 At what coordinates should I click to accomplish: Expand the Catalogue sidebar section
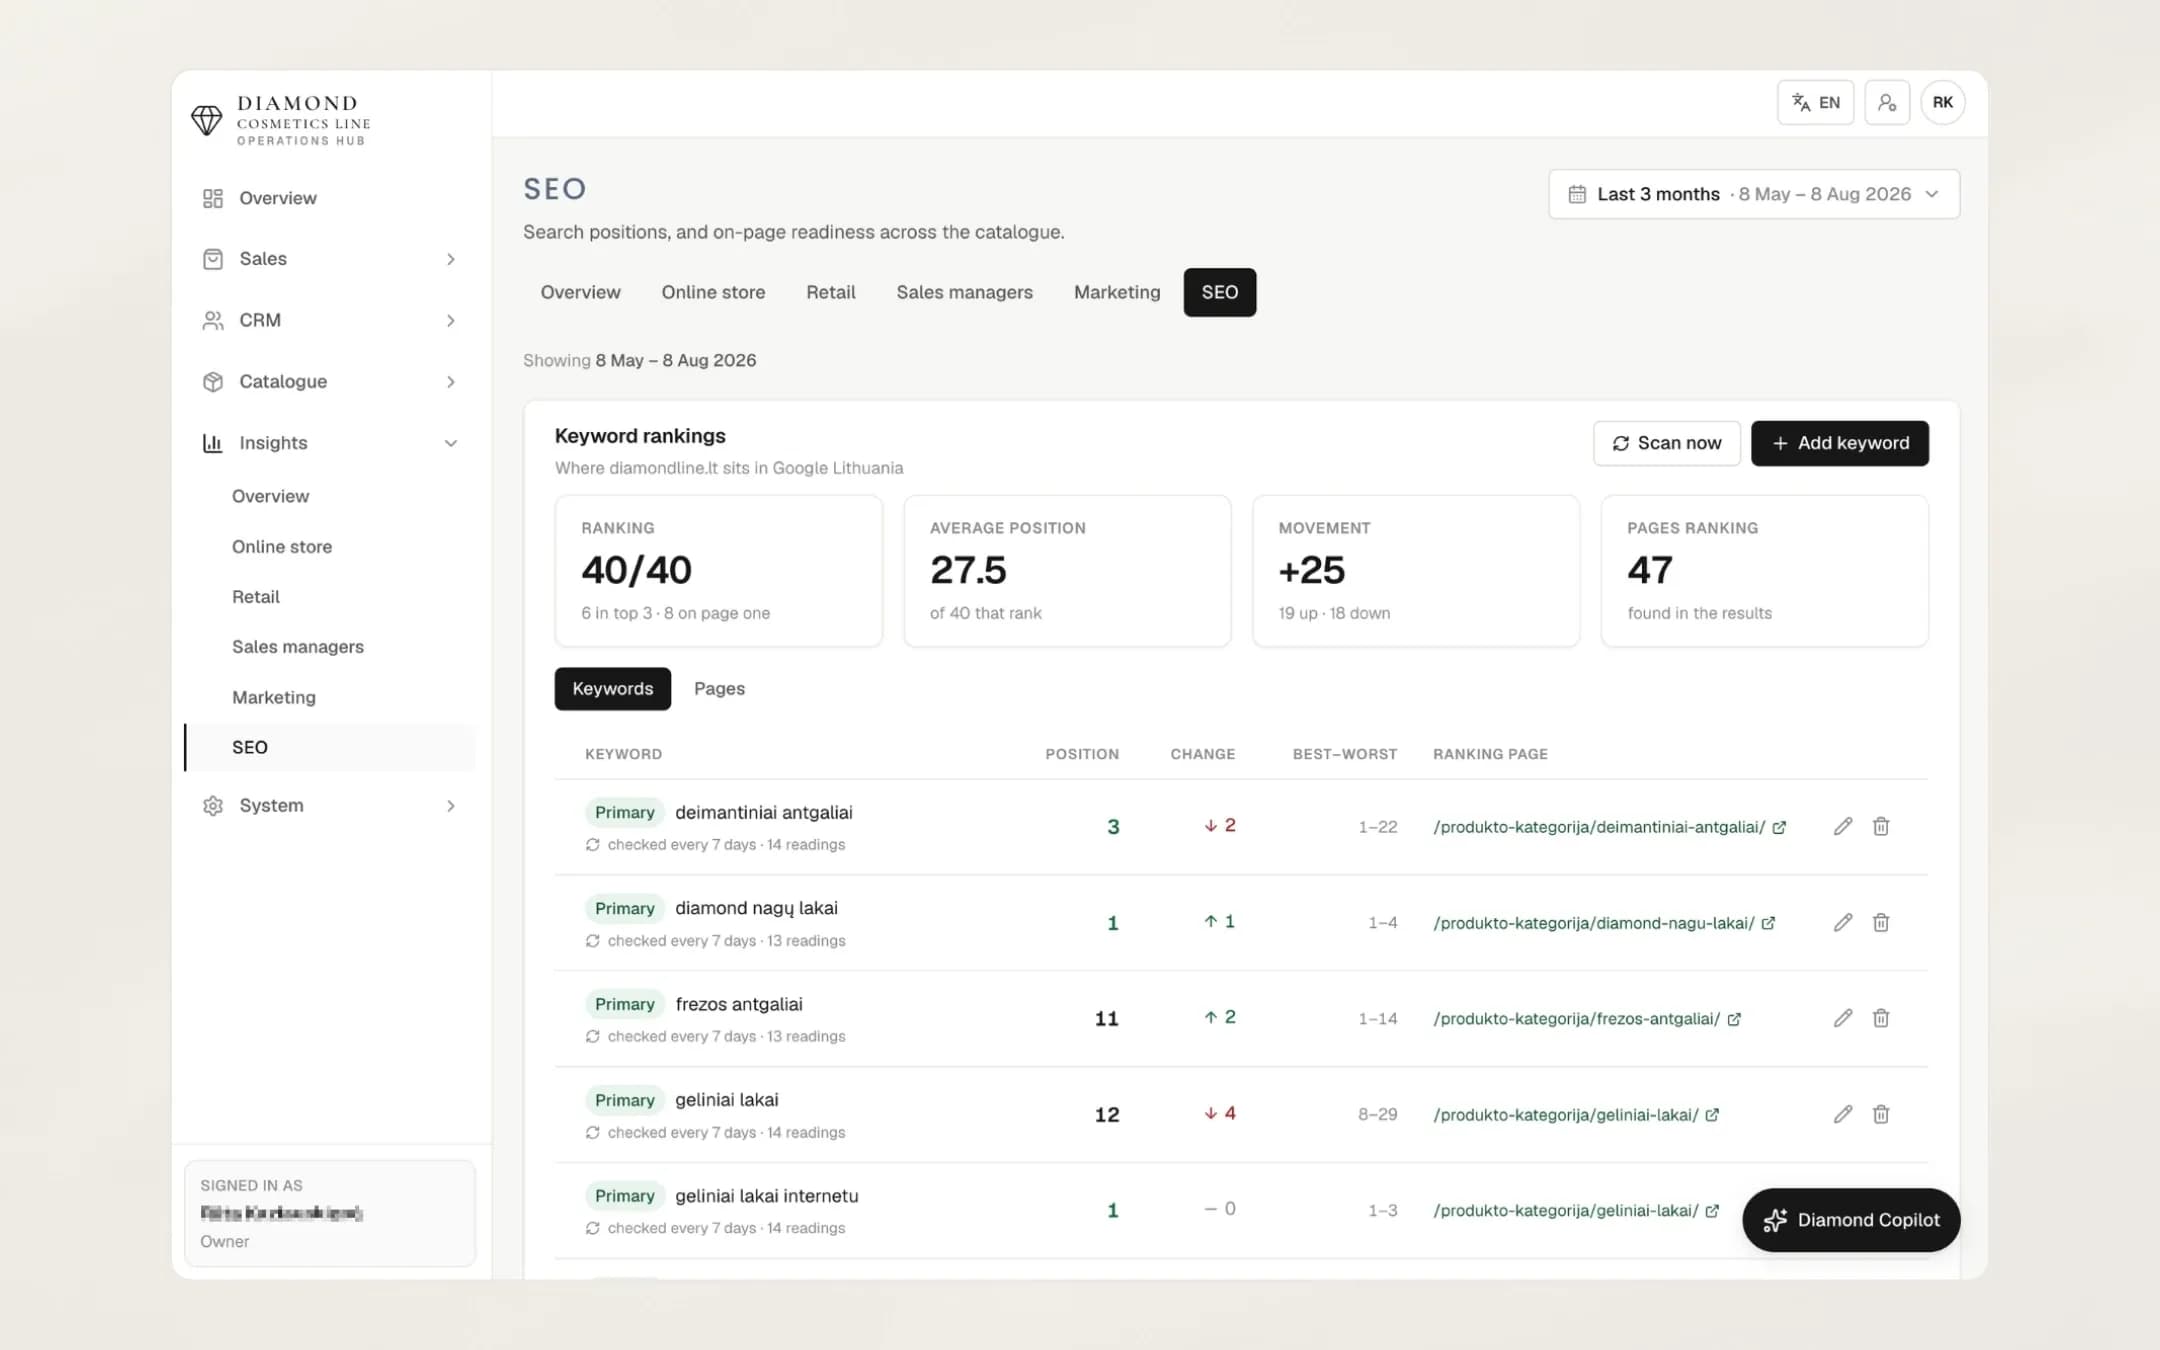[451, 382]
